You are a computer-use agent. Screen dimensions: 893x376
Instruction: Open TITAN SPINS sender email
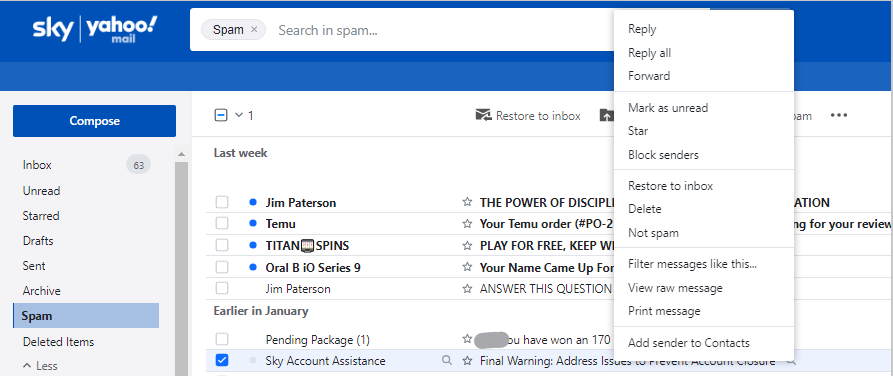click(x=308, y=246)
